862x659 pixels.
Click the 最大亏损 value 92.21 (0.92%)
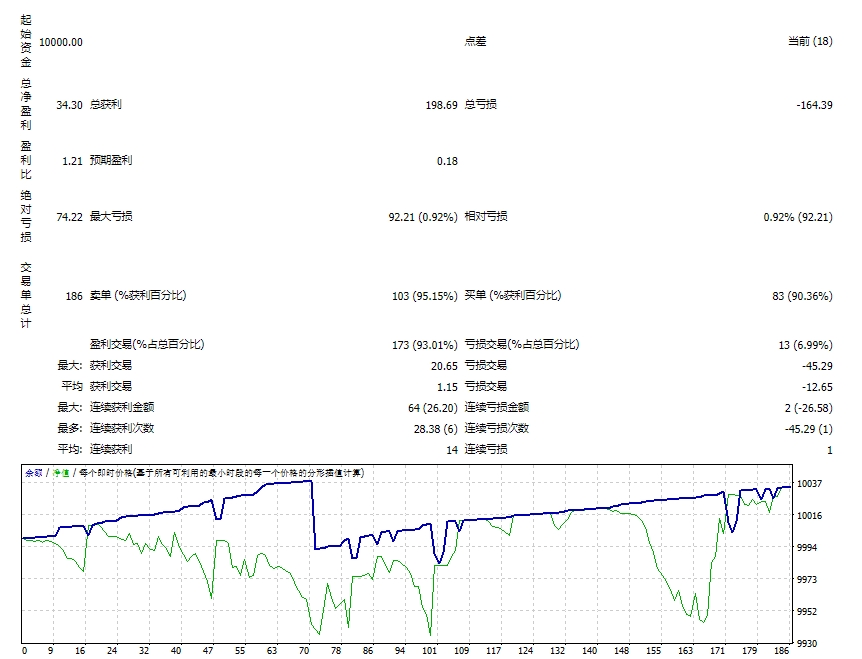(423, 217)
